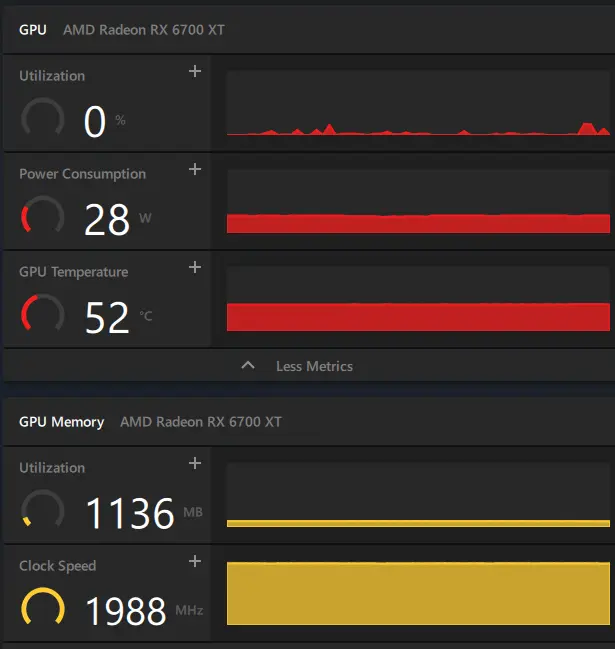The height and width of the screenshot is (649, 615).
Task: Click the Power Consumption label
Action: (82, 174)
